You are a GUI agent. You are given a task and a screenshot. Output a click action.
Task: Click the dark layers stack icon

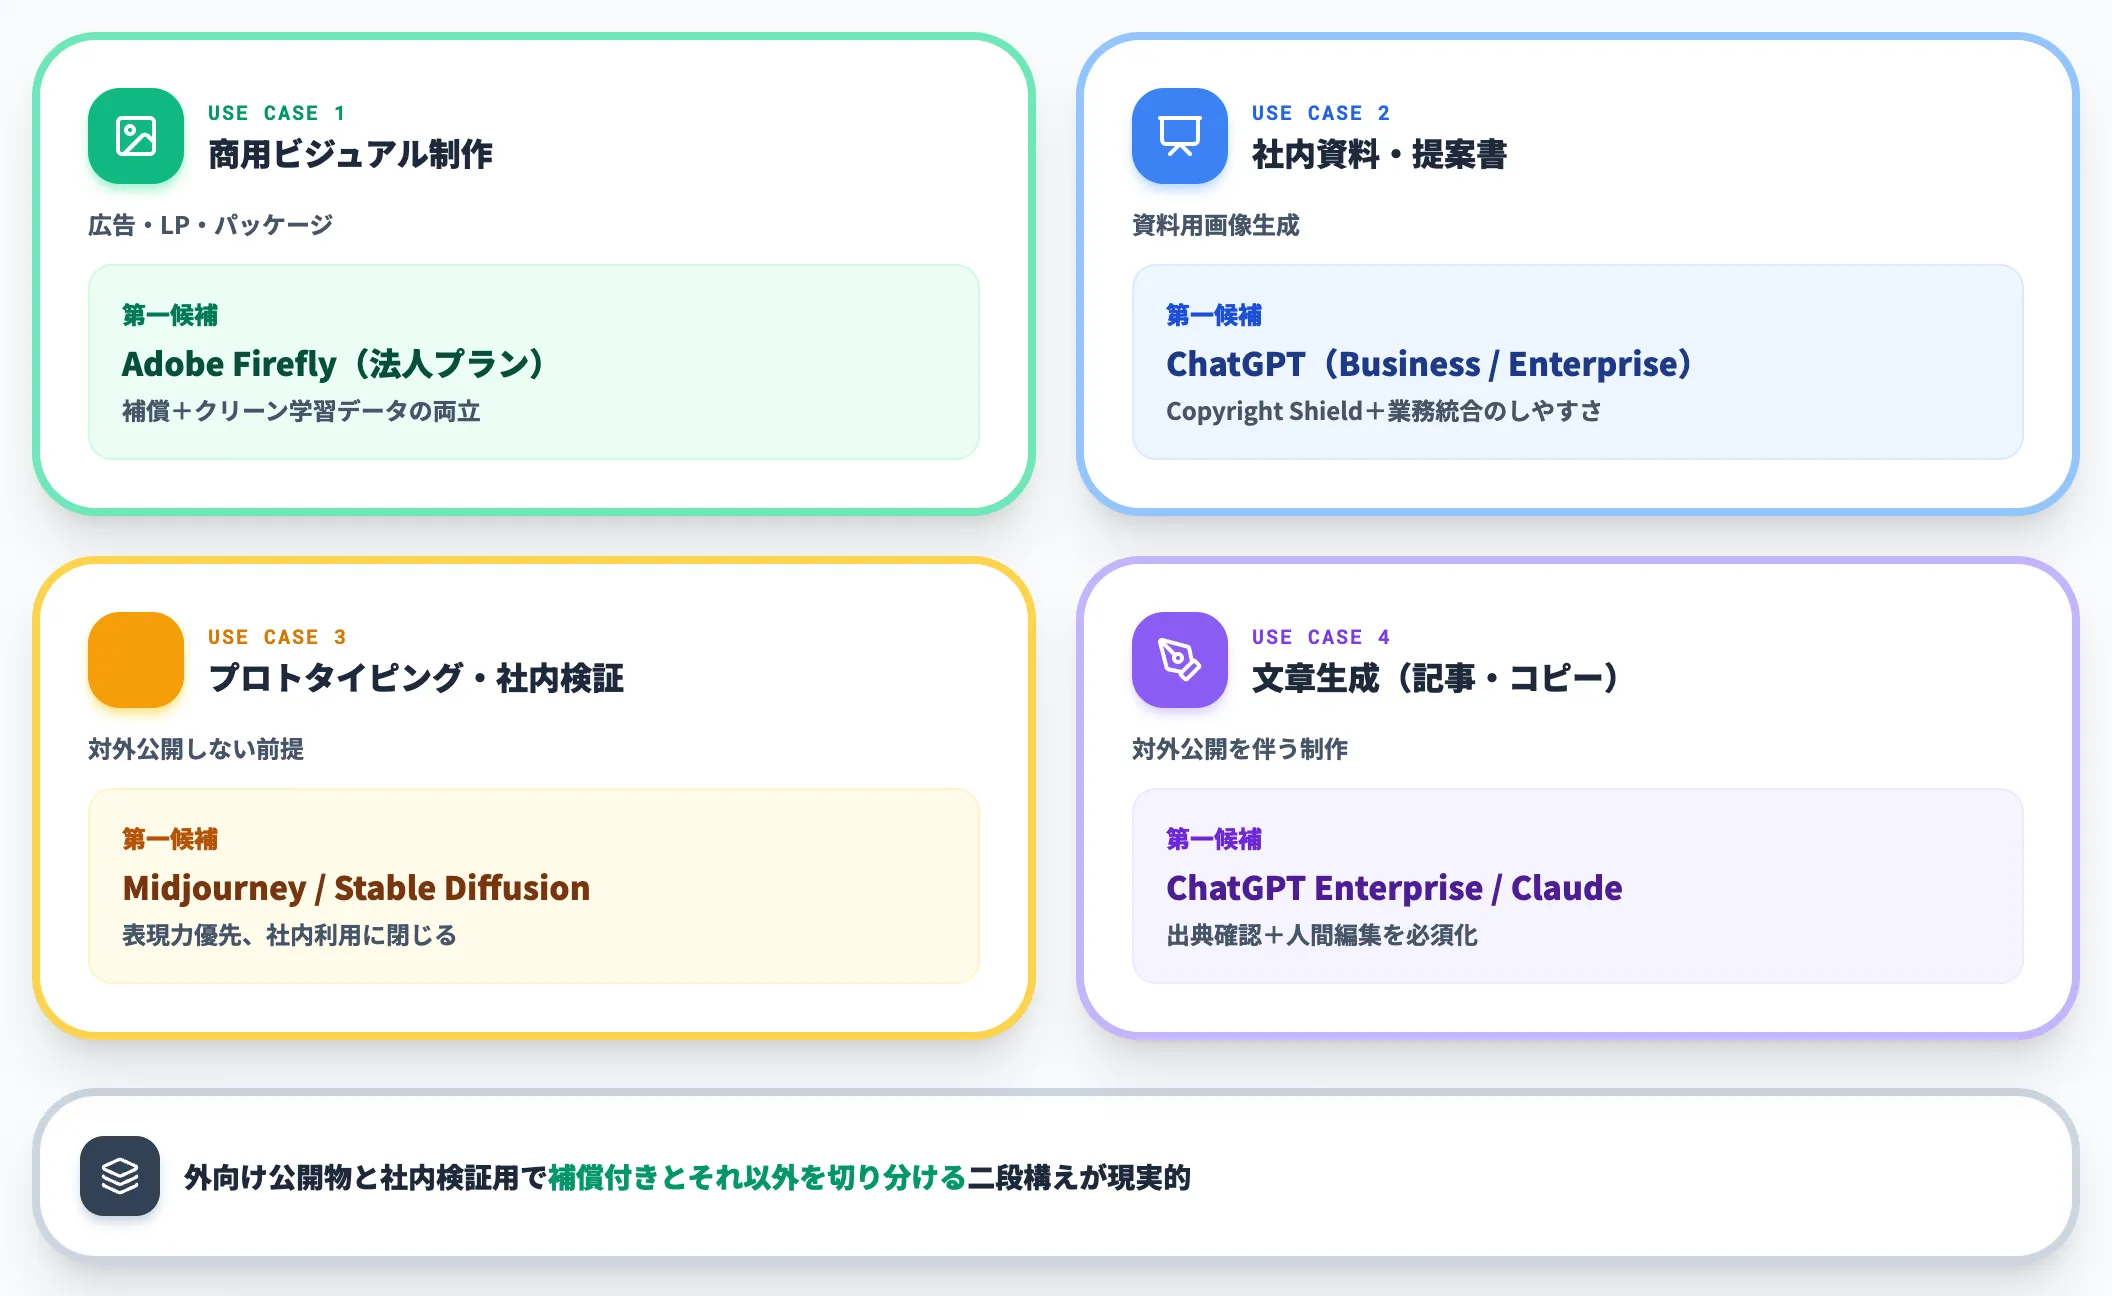pos(120,1176)
